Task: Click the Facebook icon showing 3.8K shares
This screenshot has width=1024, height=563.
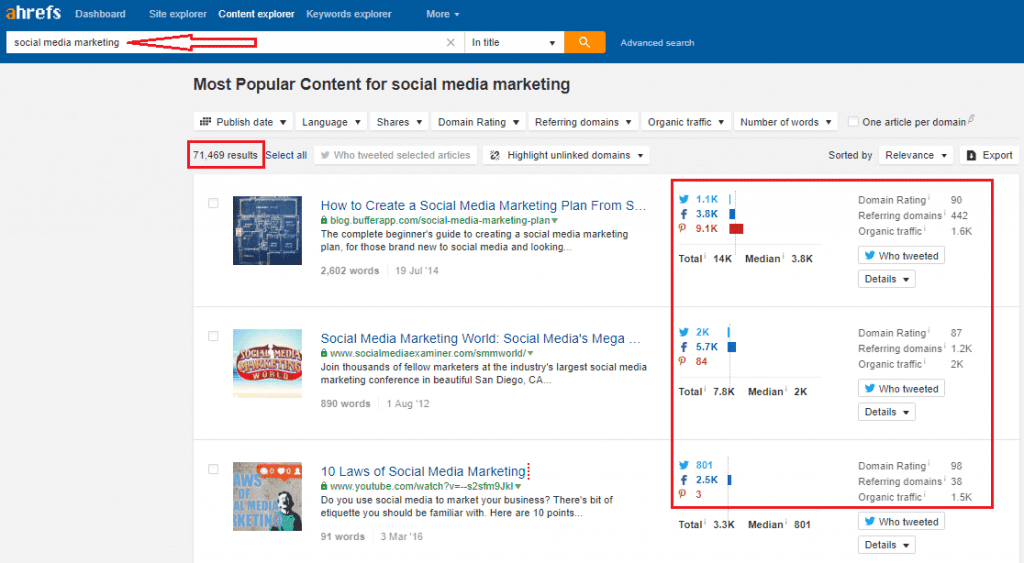Action: click(x=684, y=214)
